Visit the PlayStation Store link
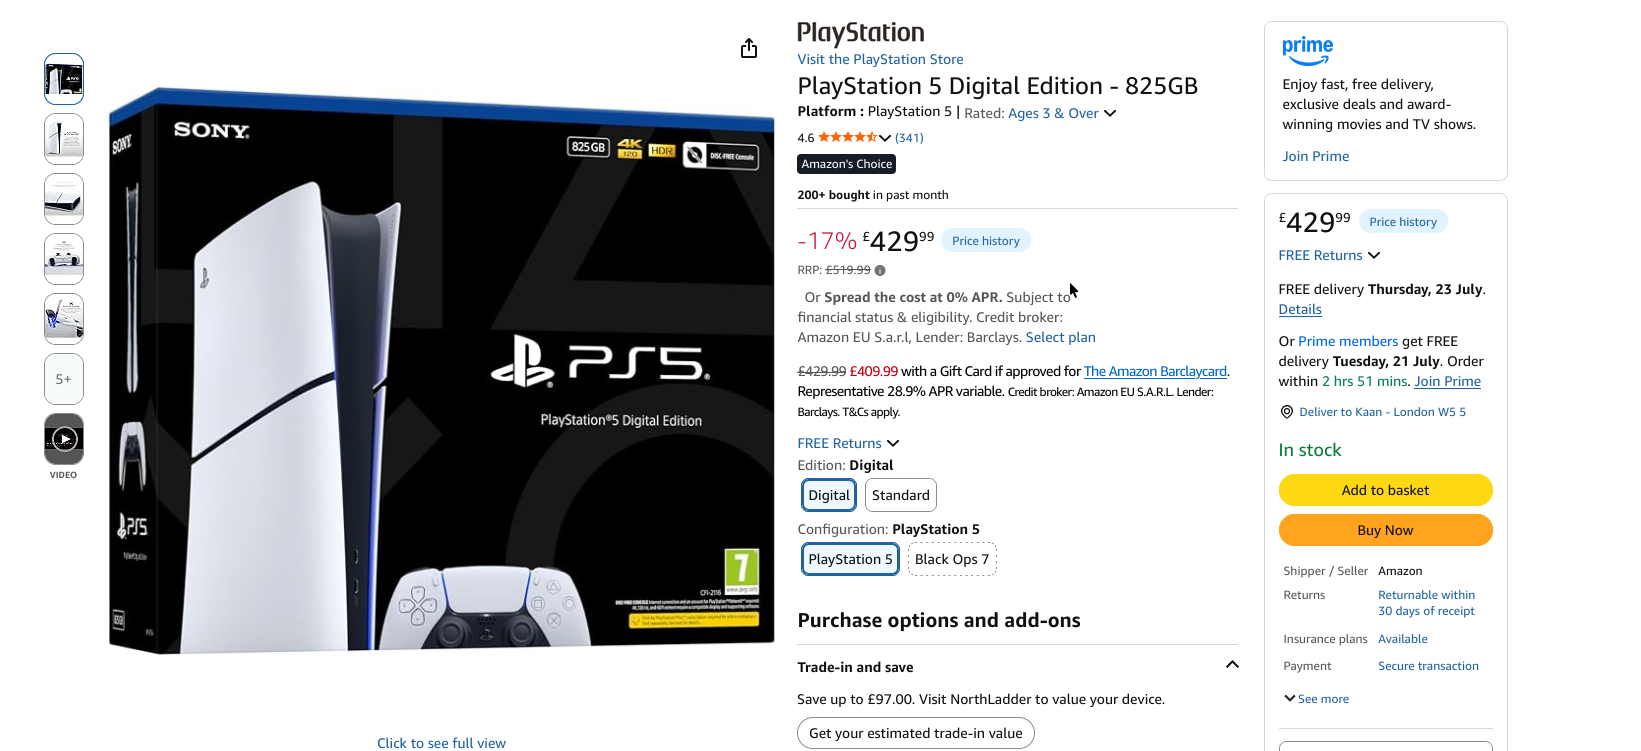This screenshot has width=1641, height=751. point(880,59)
